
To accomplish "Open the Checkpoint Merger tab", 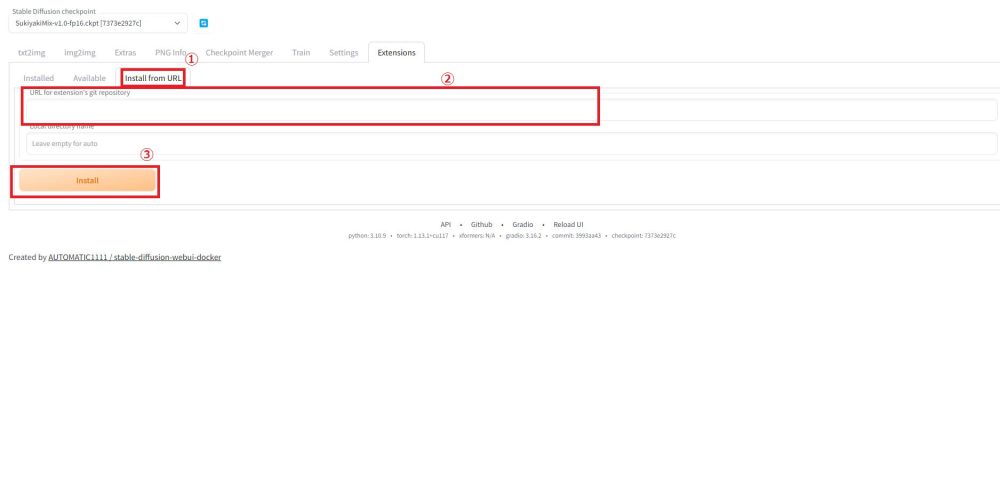I will 239,53.
